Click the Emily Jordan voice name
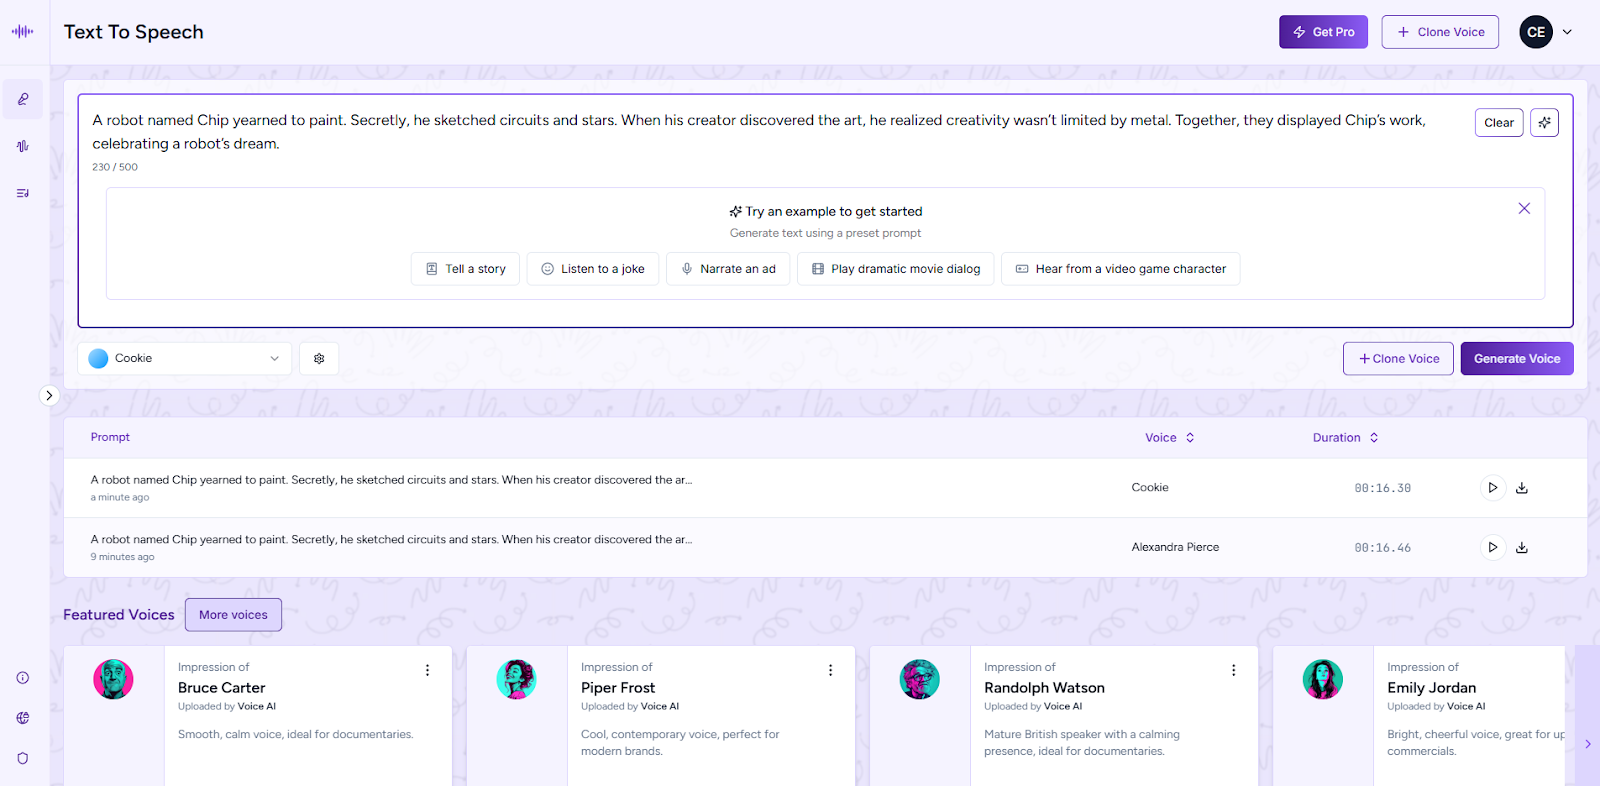 [1431, 688]
